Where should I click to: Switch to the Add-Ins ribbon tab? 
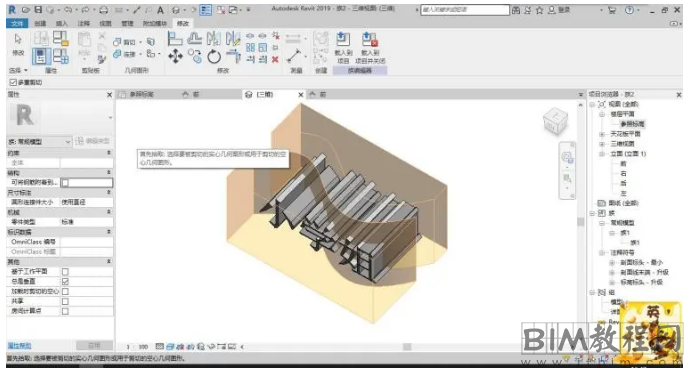pyautogui.click(x=155, y=23)
